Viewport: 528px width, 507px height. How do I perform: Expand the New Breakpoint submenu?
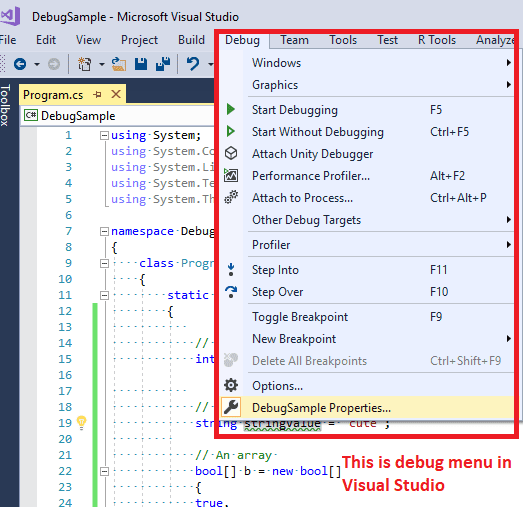click(x=367, y=339)
